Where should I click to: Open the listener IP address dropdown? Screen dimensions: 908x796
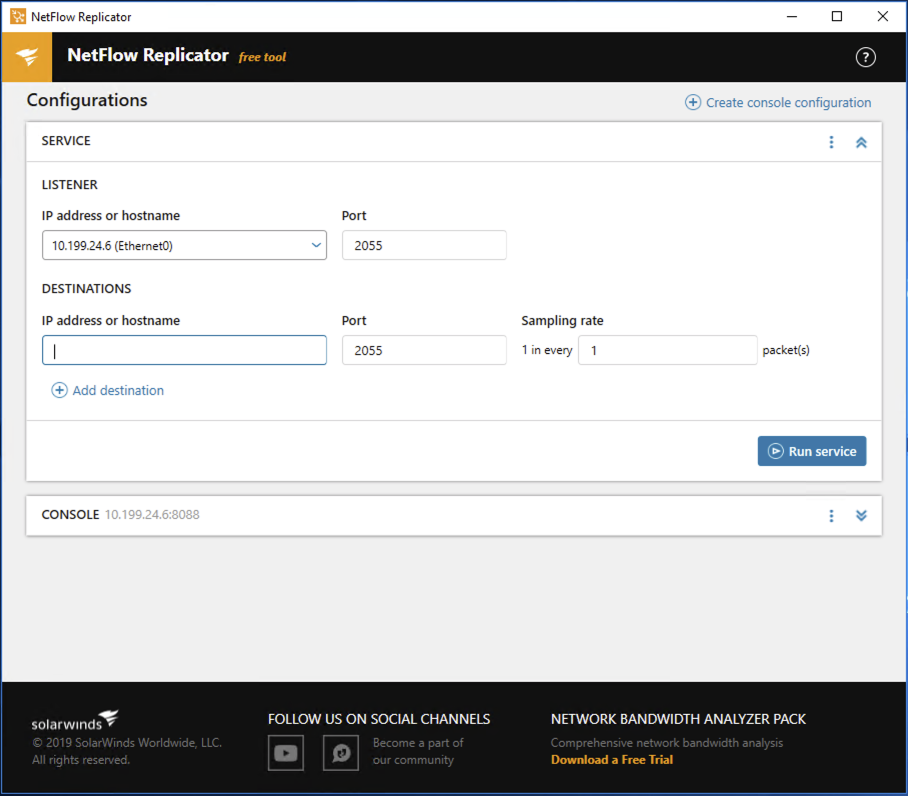click(x=184, y=245)
